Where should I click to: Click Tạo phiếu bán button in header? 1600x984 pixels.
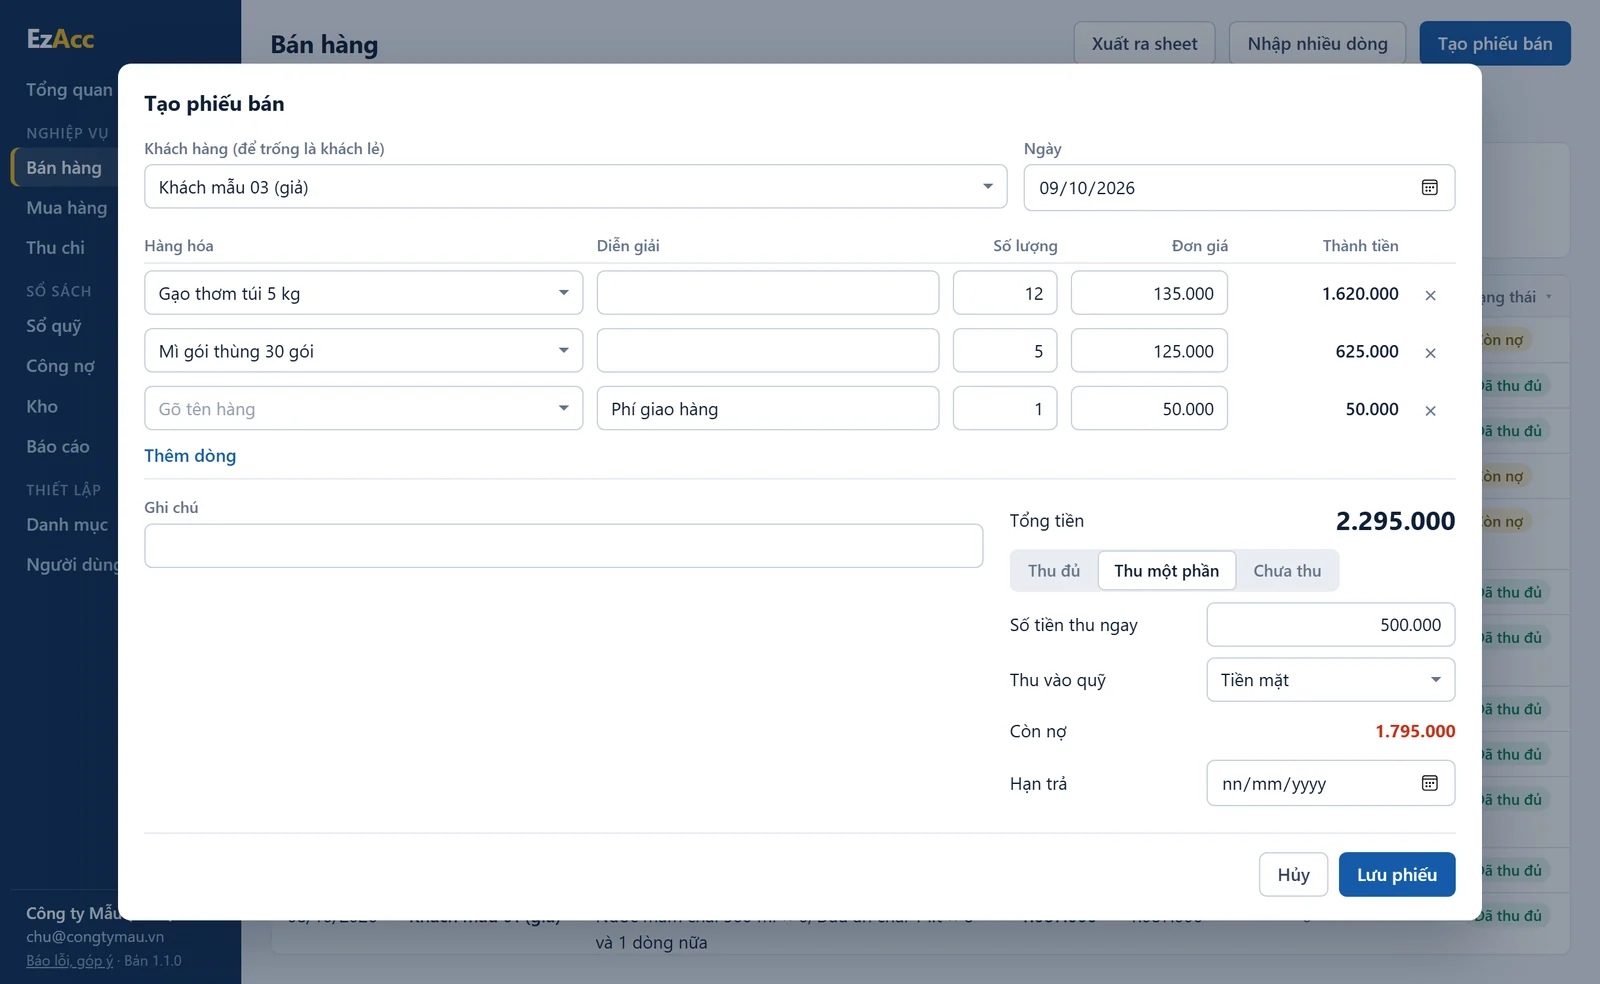click(x=1495, y=44)
